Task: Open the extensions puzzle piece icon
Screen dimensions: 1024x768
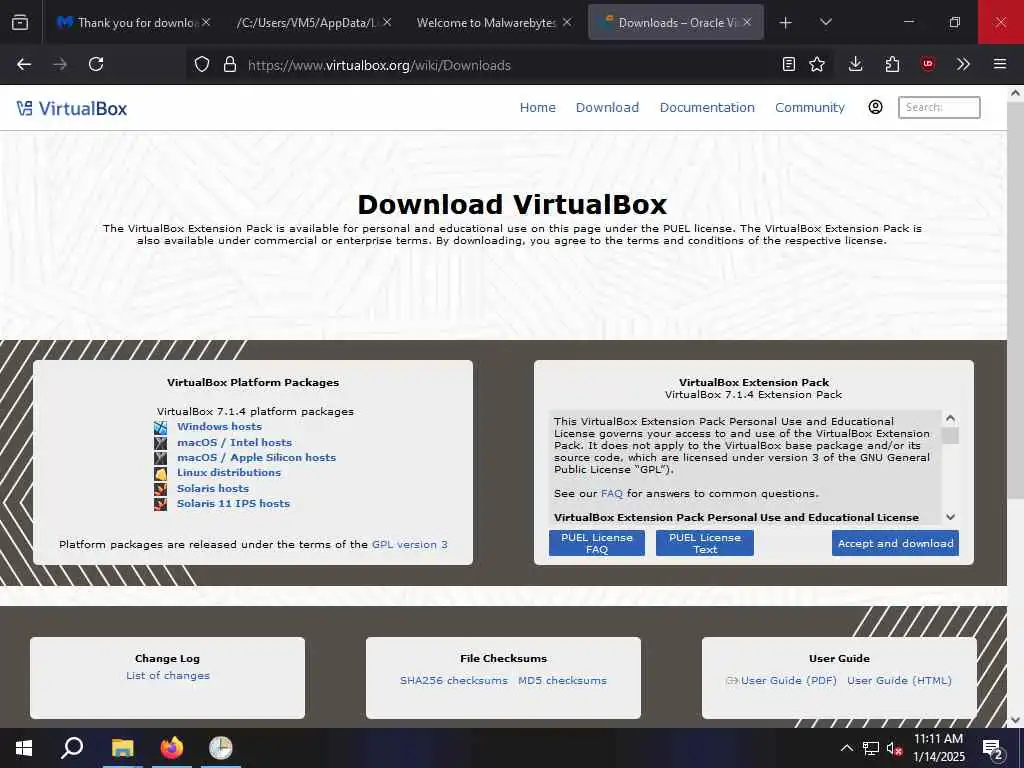Action: 892,64
